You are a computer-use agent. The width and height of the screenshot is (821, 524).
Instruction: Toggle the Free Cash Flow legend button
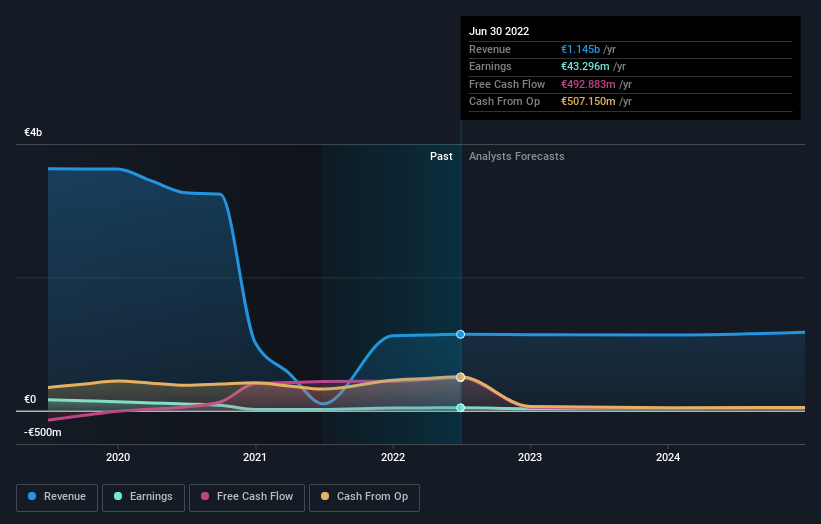pos(247,497)
